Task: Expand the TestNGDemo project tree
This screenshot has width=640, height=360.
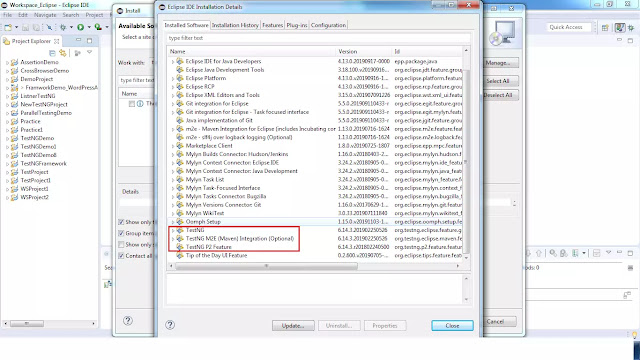Action: click(7, 138)
